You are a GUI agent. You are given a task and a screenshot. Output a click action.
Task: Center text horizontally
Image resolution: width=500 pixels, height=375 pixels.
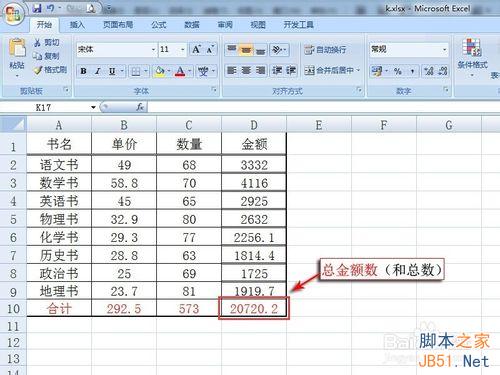click(x=246, y=70)
